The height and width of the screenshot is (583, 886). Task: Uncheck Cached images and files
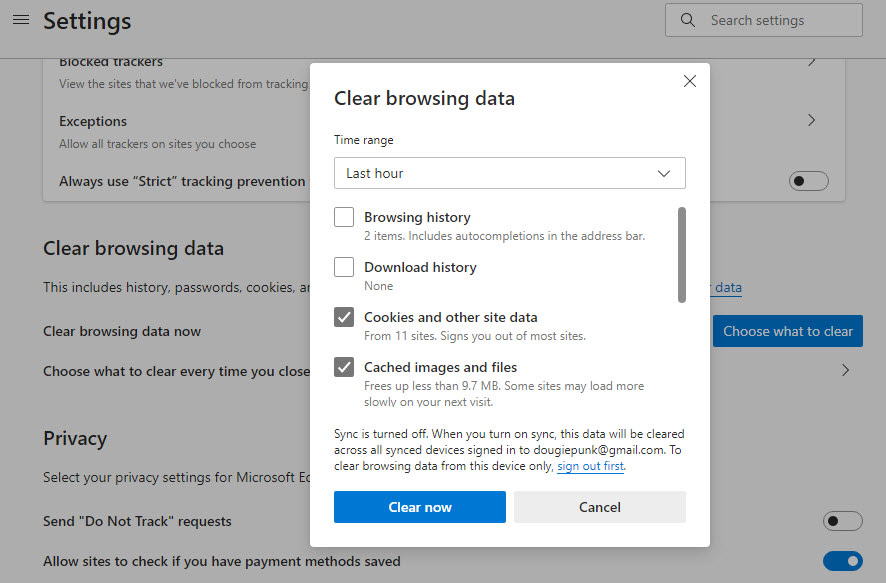(x=344, y=367)
